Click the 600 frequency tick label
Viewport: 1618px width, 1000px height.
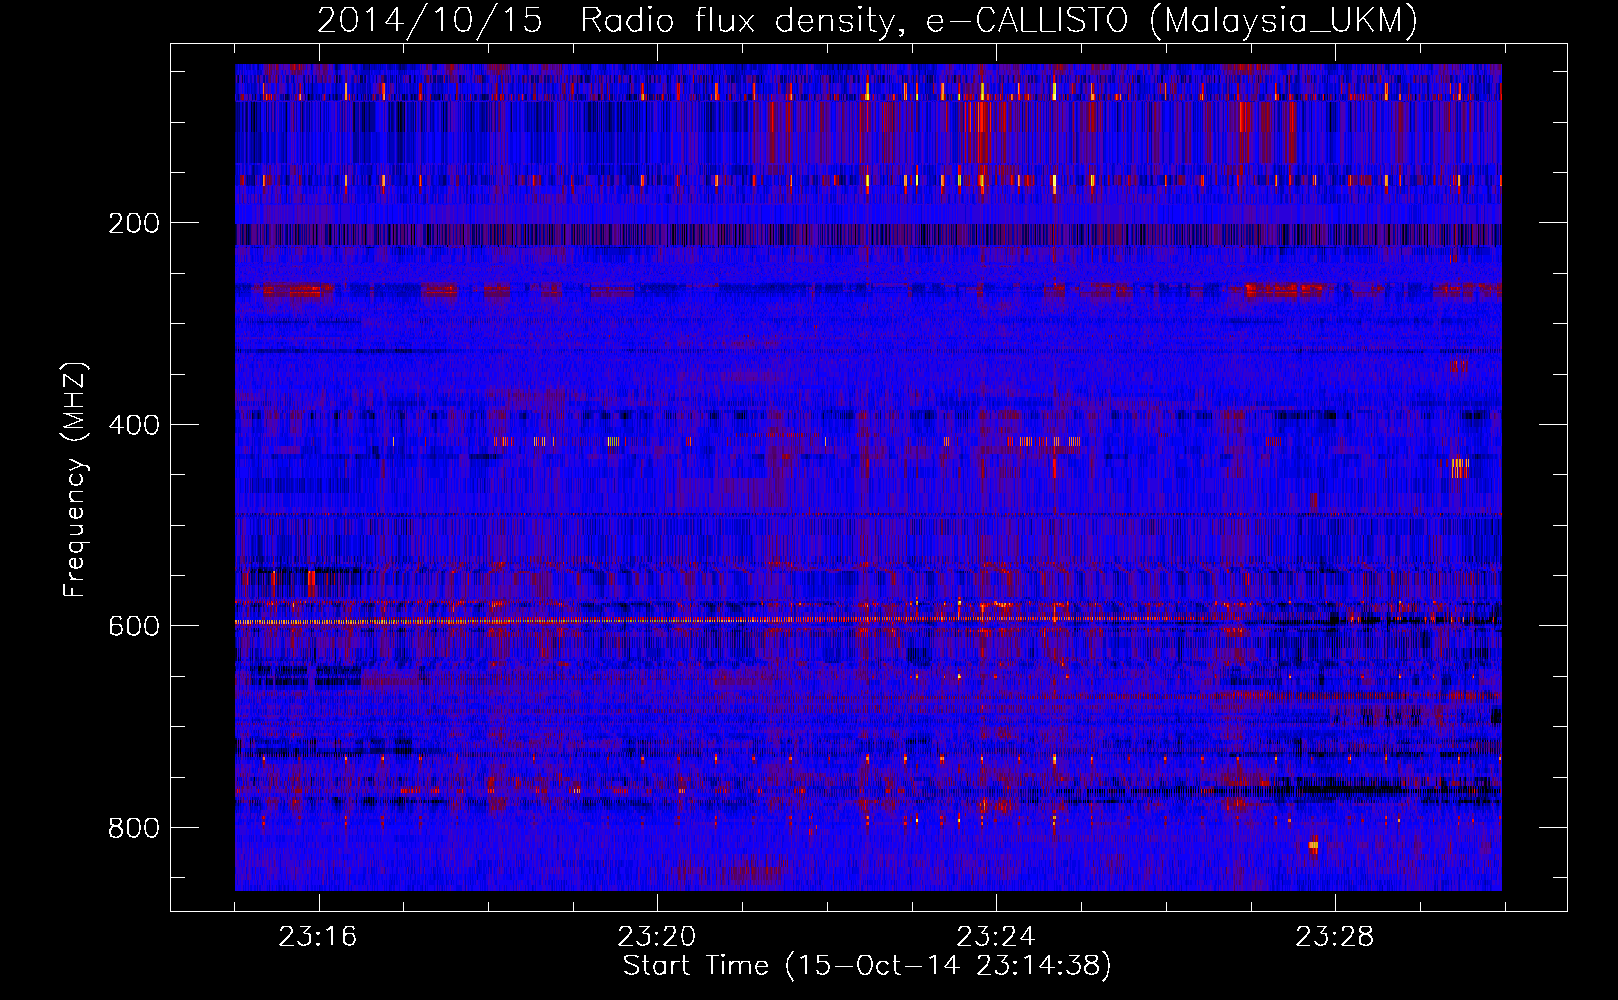pos(133,625)
